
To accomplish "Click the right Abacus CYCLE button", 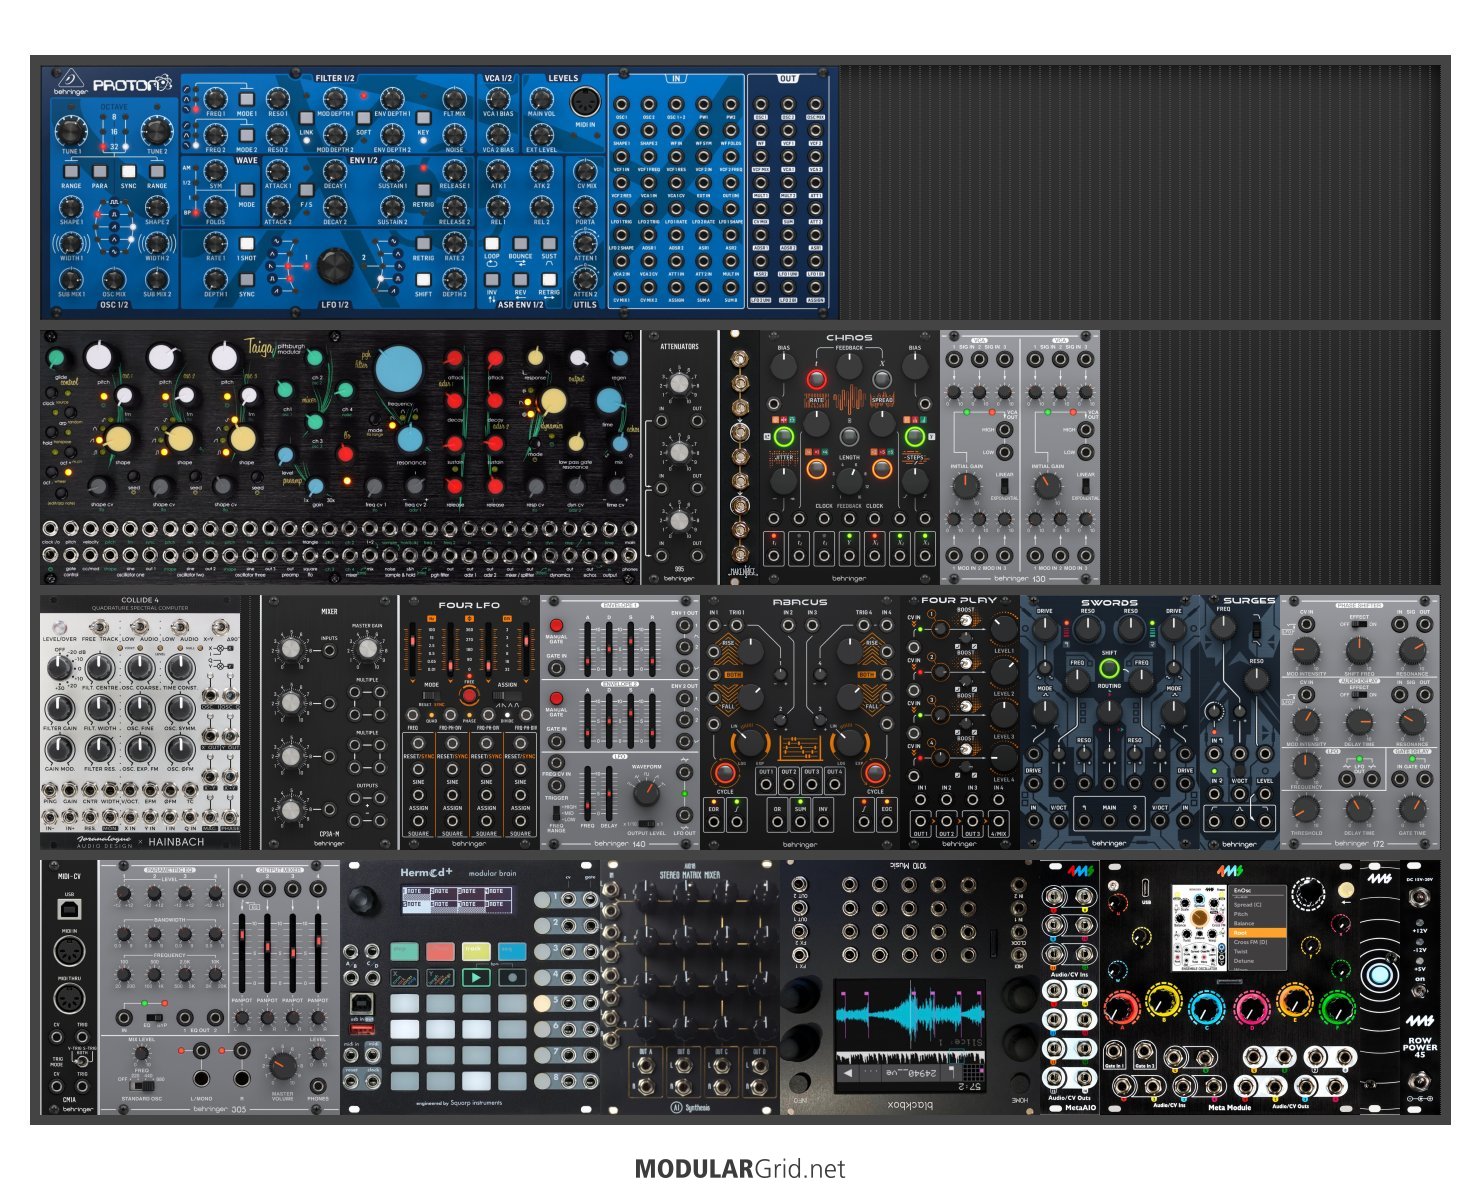I will coord(875,773).
